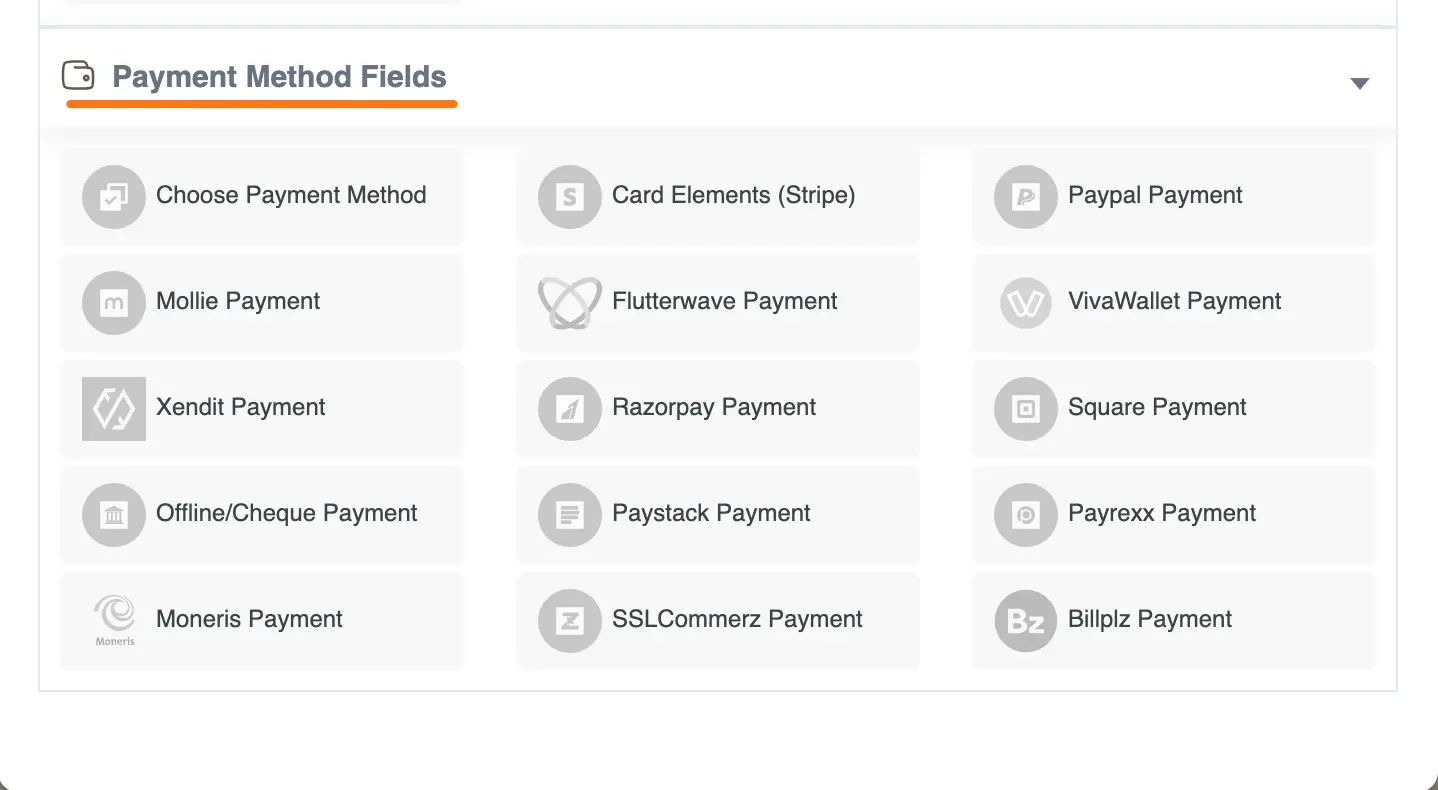Screen dimensions: 1438x790
Task: Add the Offline/Cheque Payment field
Action: (x=262, y=514)
